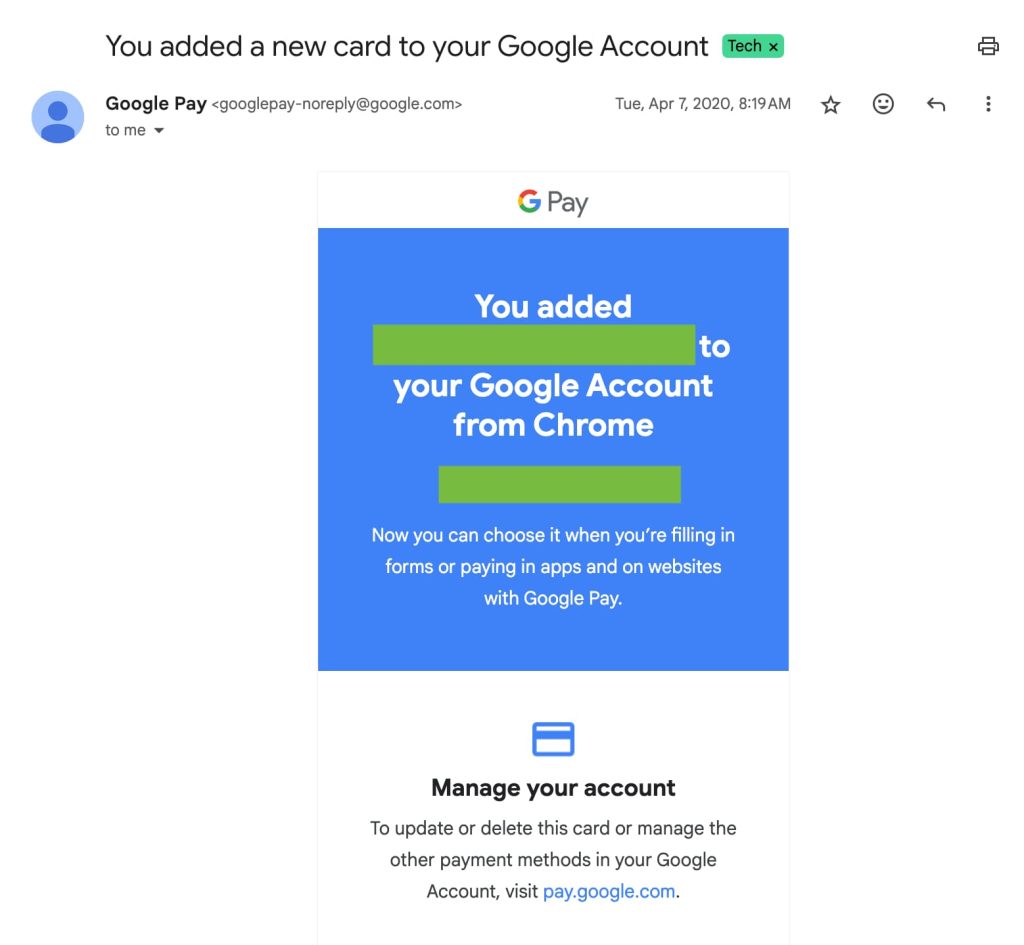Click the Google Pay logo

(x=552, y=201)
